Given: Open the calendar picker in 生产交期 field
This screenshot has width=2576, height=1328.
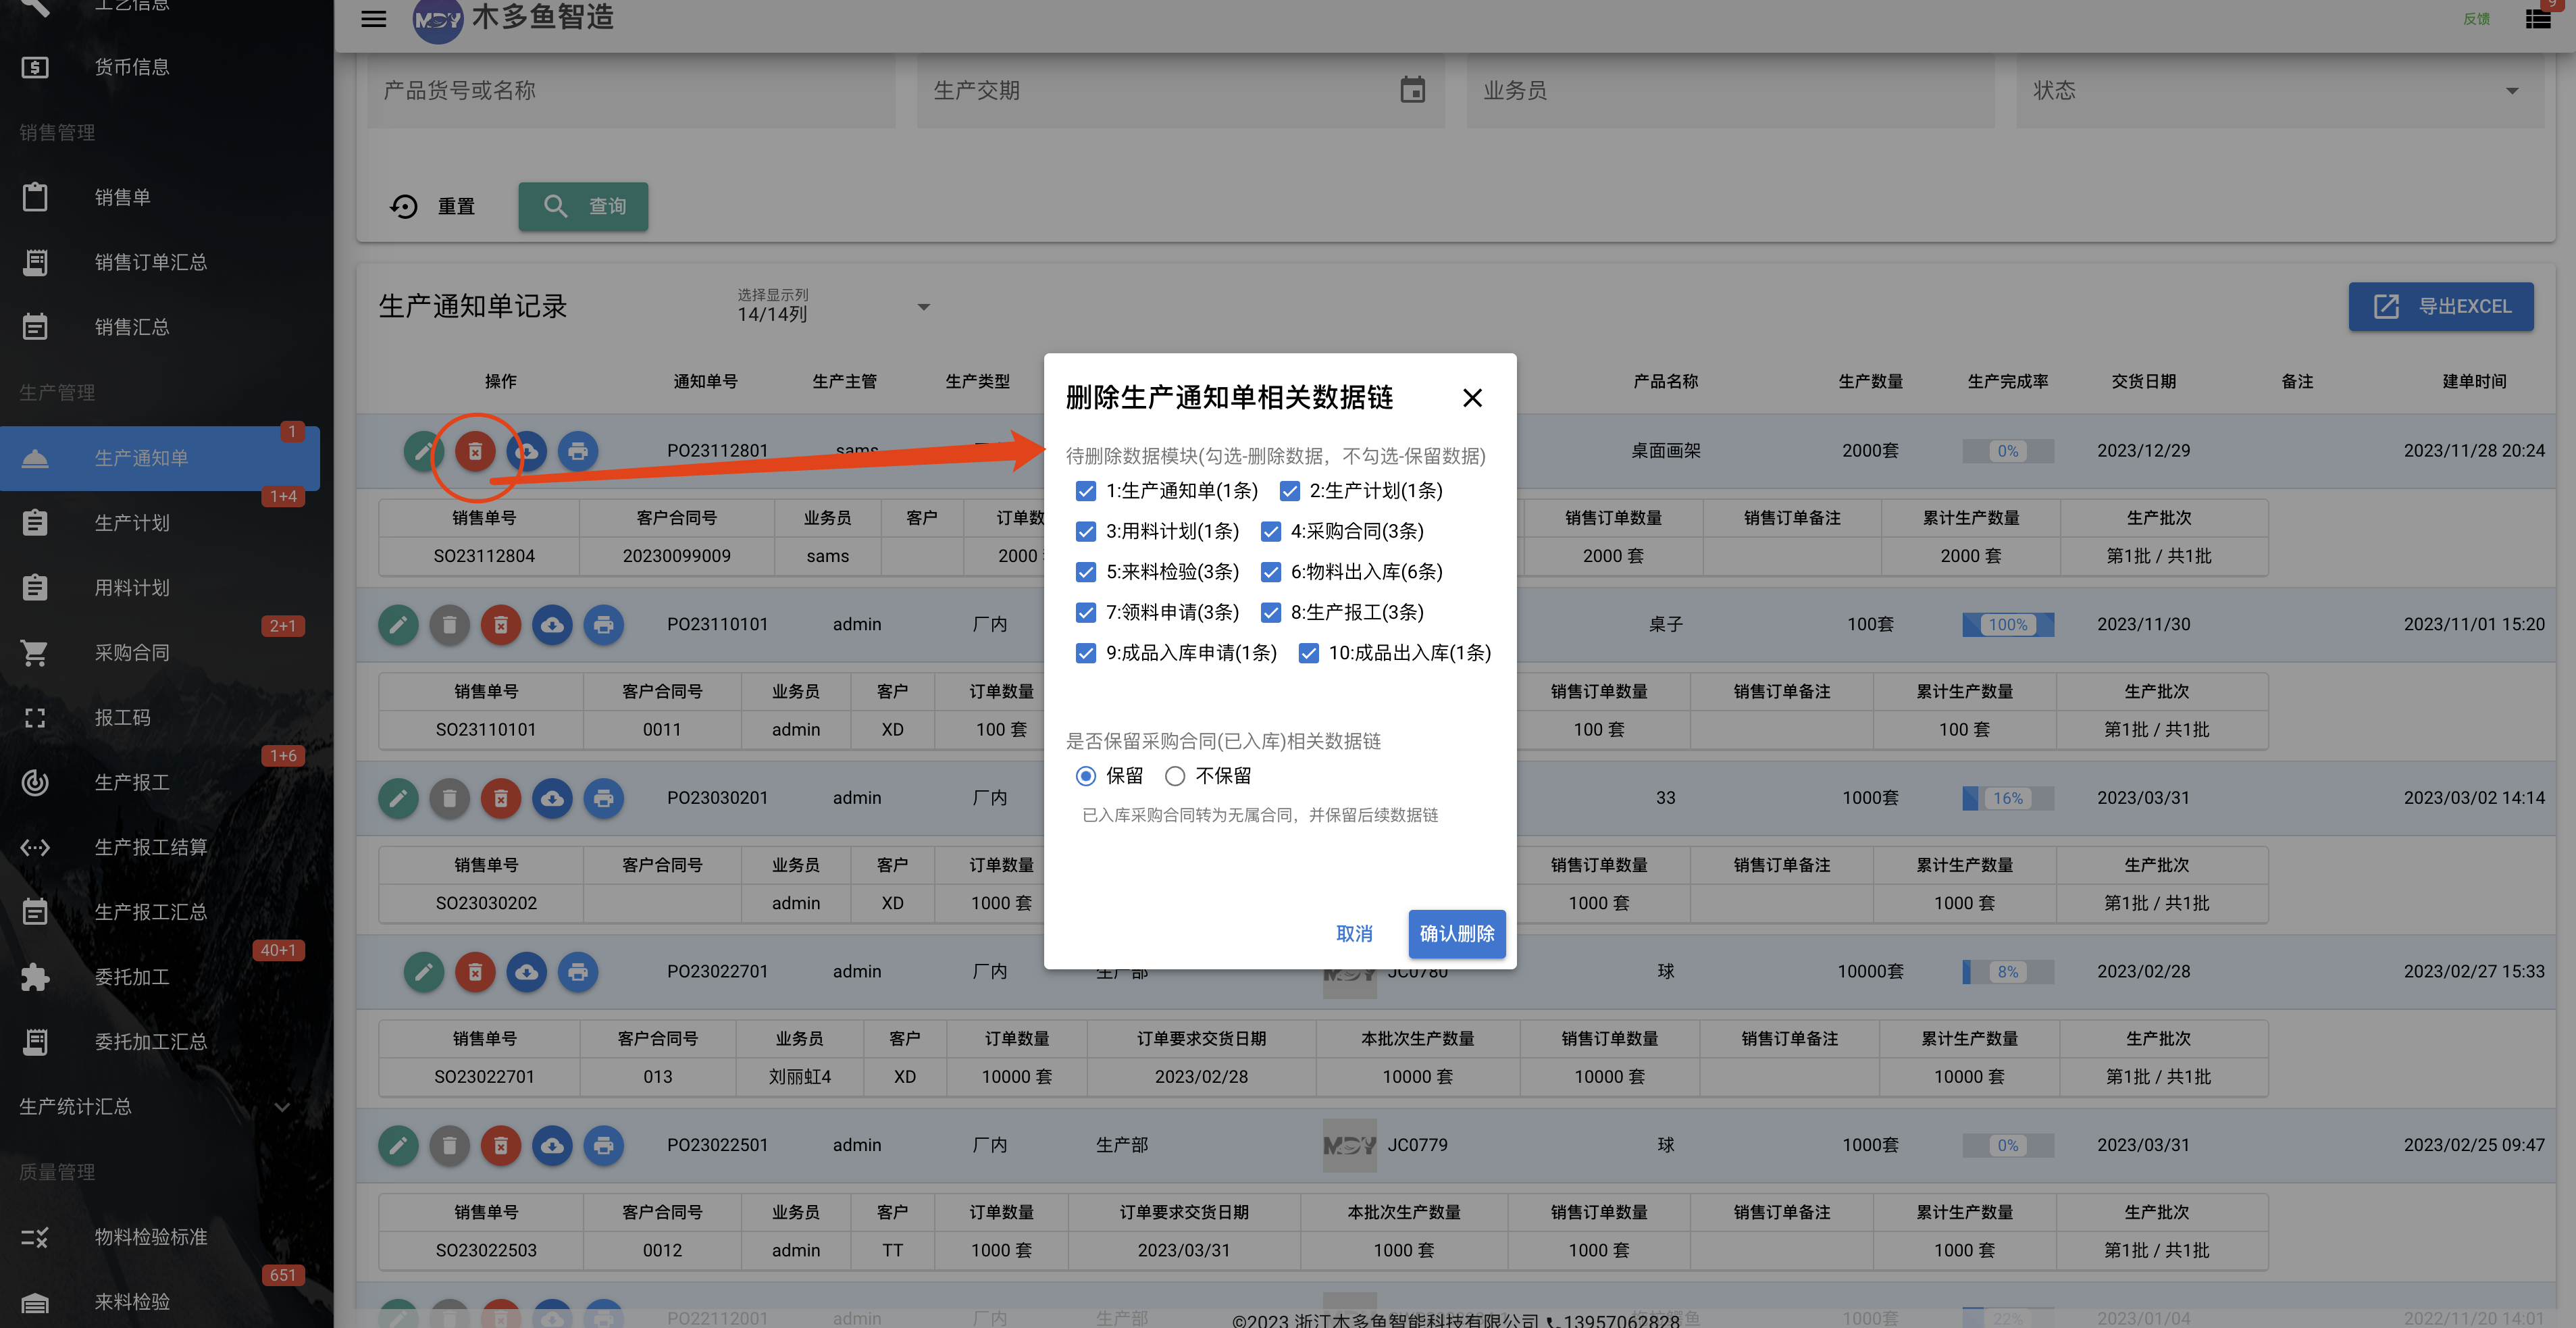Looking at the screenshot, I should tap(1412, 90).
